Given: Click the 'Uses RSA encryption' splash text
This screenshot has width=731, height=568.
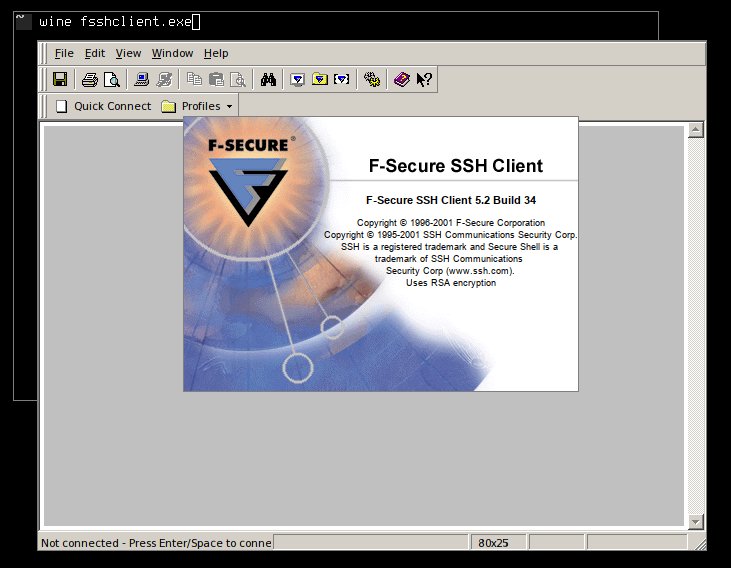Looking at the screenshot, I should point(451,283).
